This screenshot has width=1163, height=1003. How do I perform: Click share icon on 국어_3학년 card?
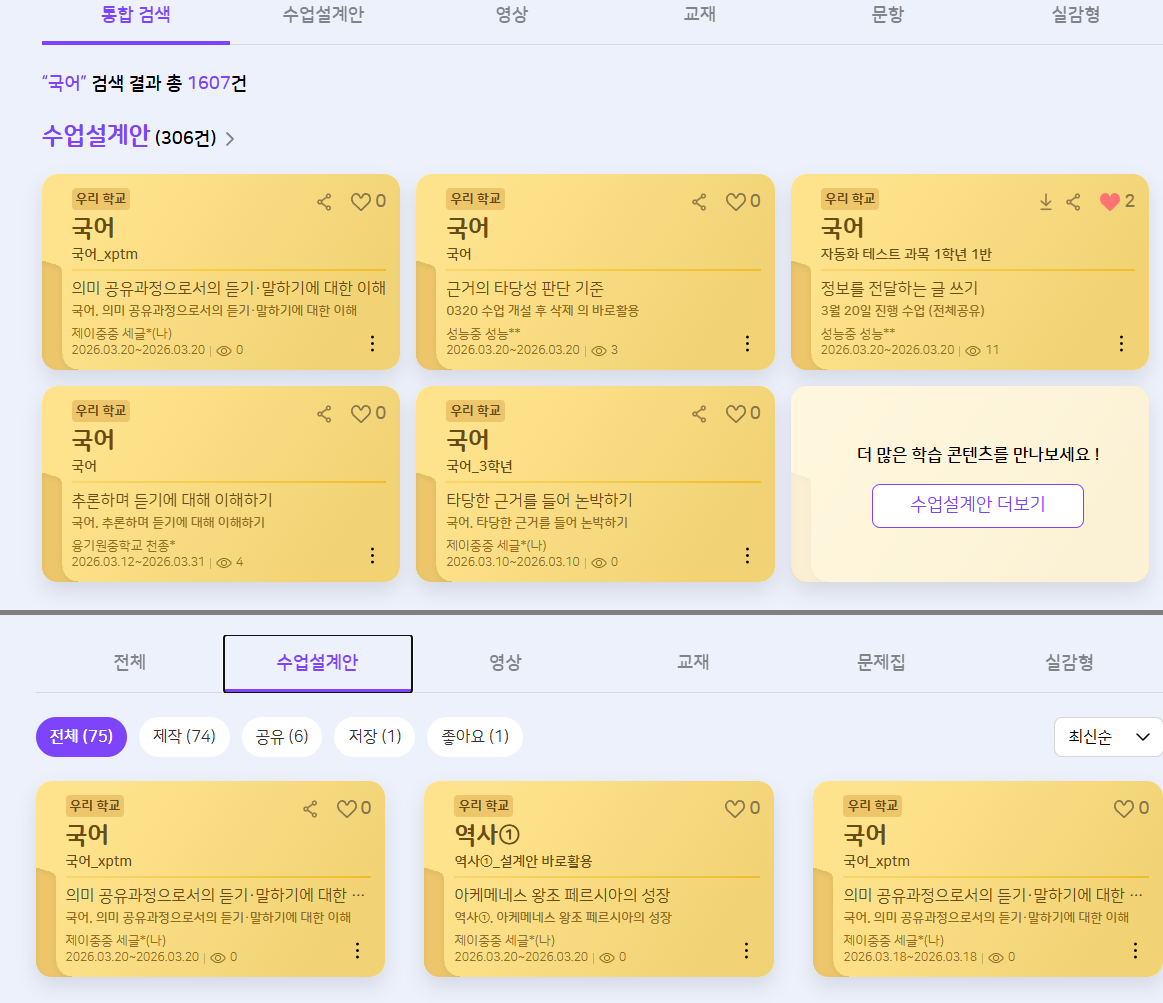point(699,414)
